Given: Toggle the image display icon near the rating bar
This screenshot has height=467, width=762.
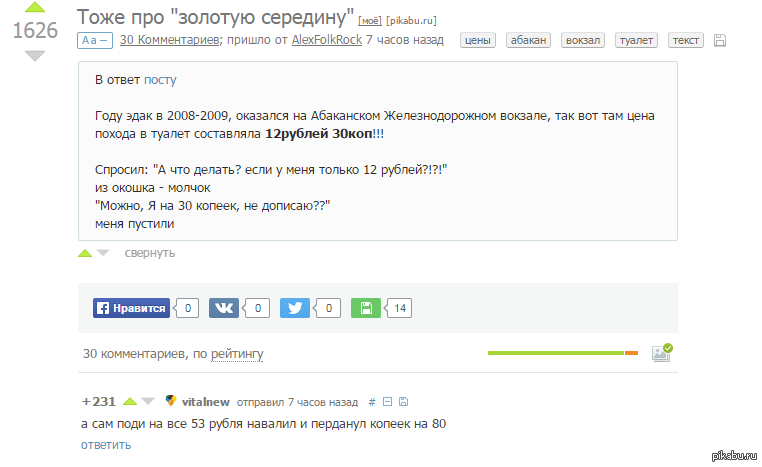Looking at the screenshot, I should 661,352.
